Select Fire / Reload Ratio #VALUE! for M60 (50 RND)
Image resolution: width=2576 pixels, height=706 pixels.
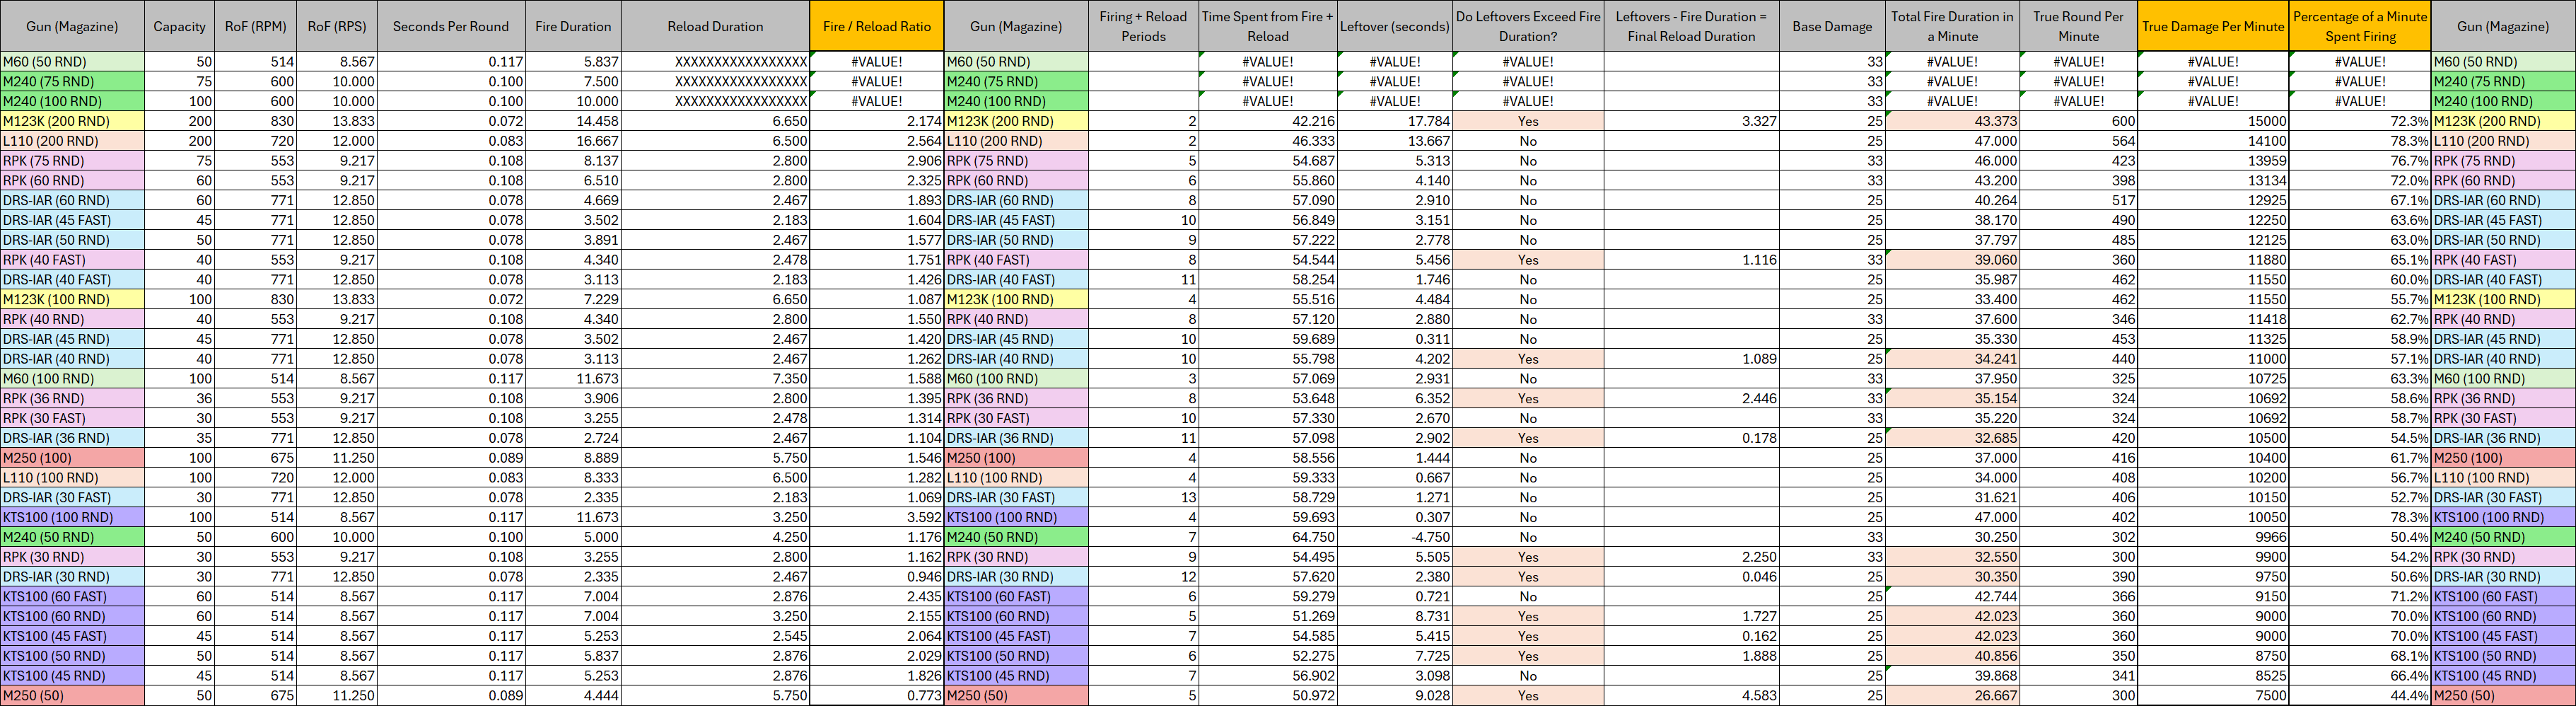coord(877,61)
